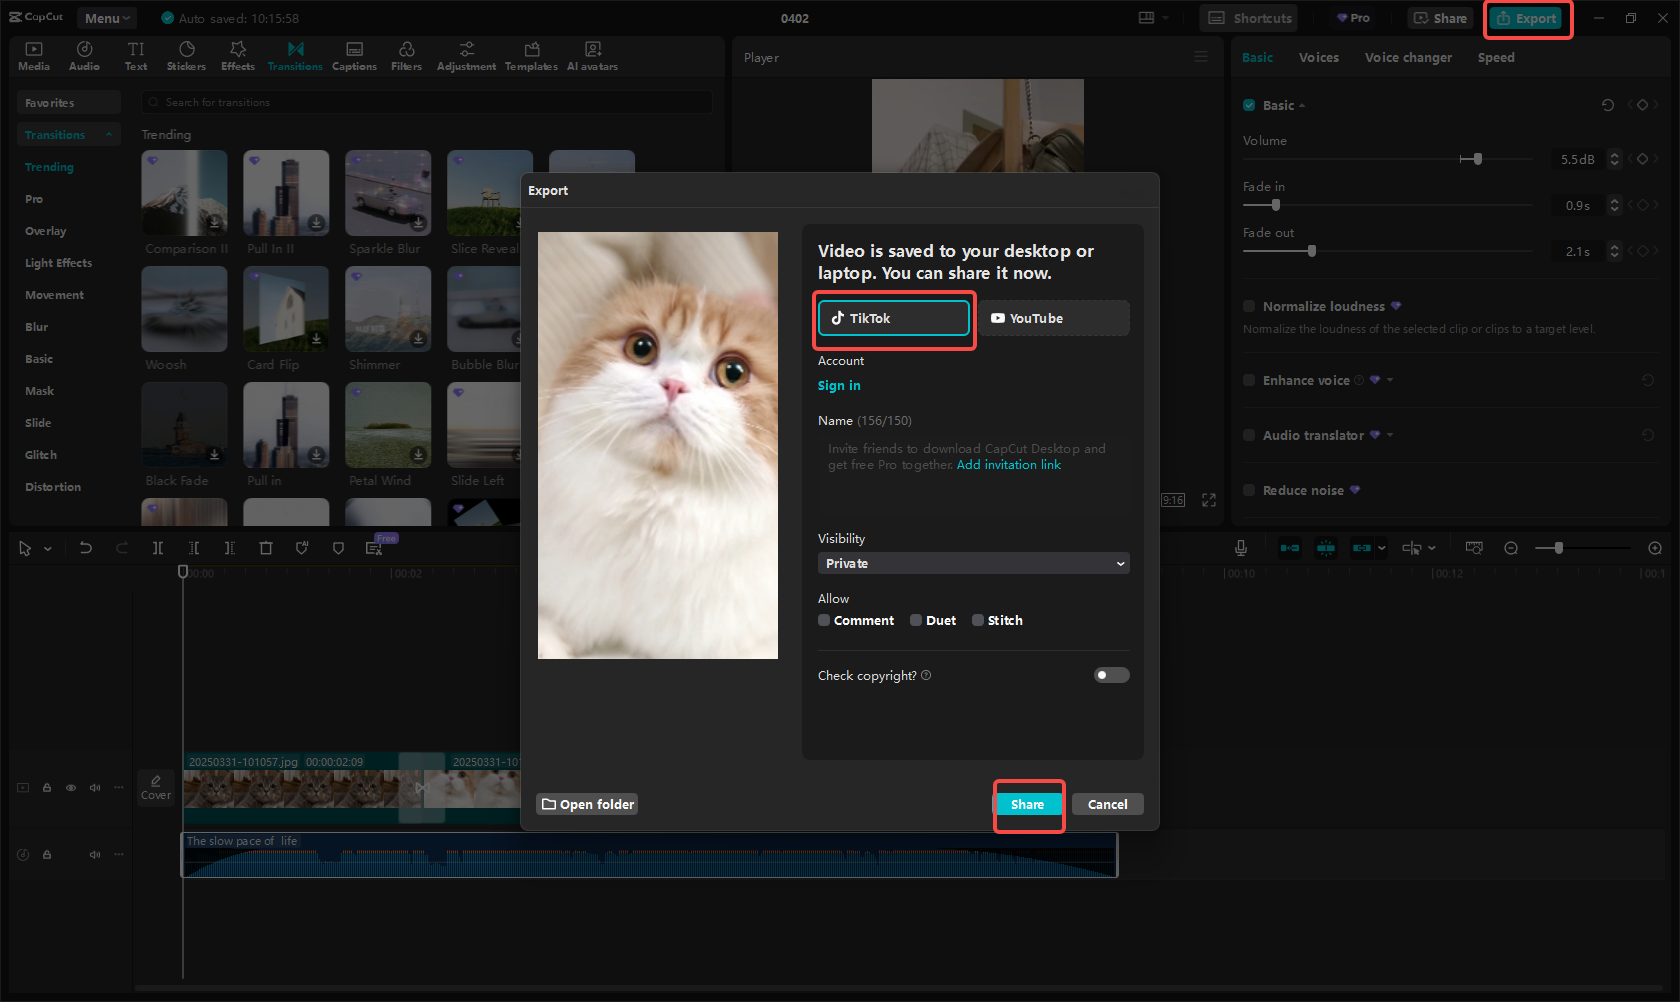Open the Templates panel
The height and width of the screenshot is (1002, 1680).
click(x=531, y=55)
